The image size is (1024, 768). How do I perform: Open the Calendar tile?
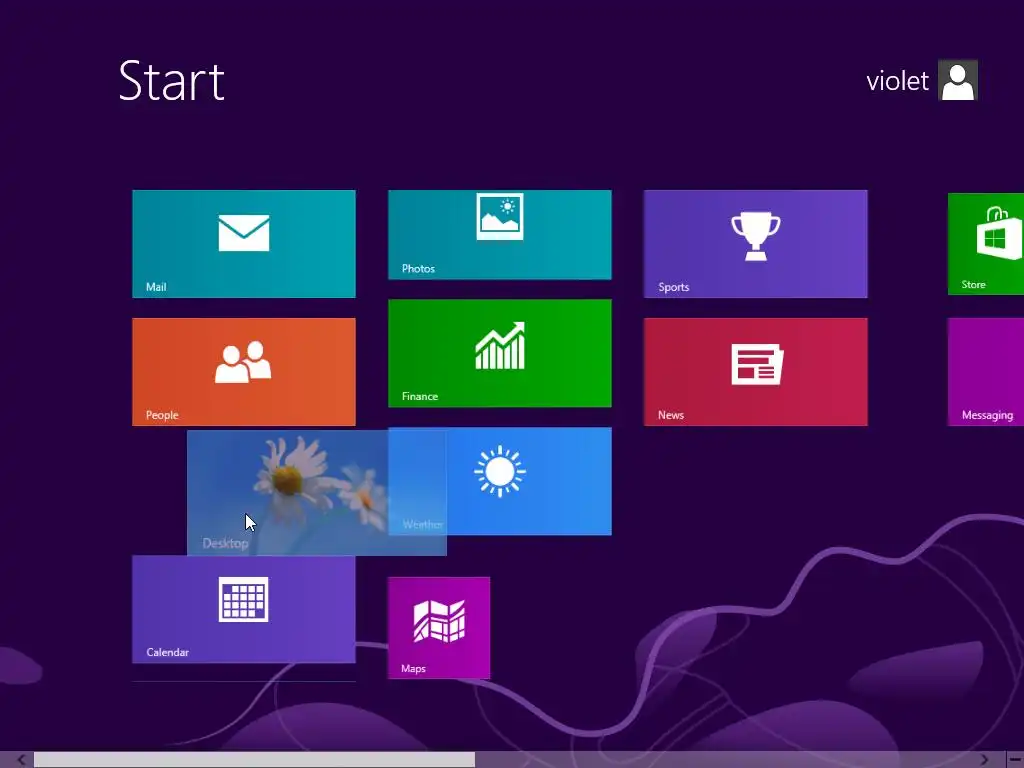244,609
